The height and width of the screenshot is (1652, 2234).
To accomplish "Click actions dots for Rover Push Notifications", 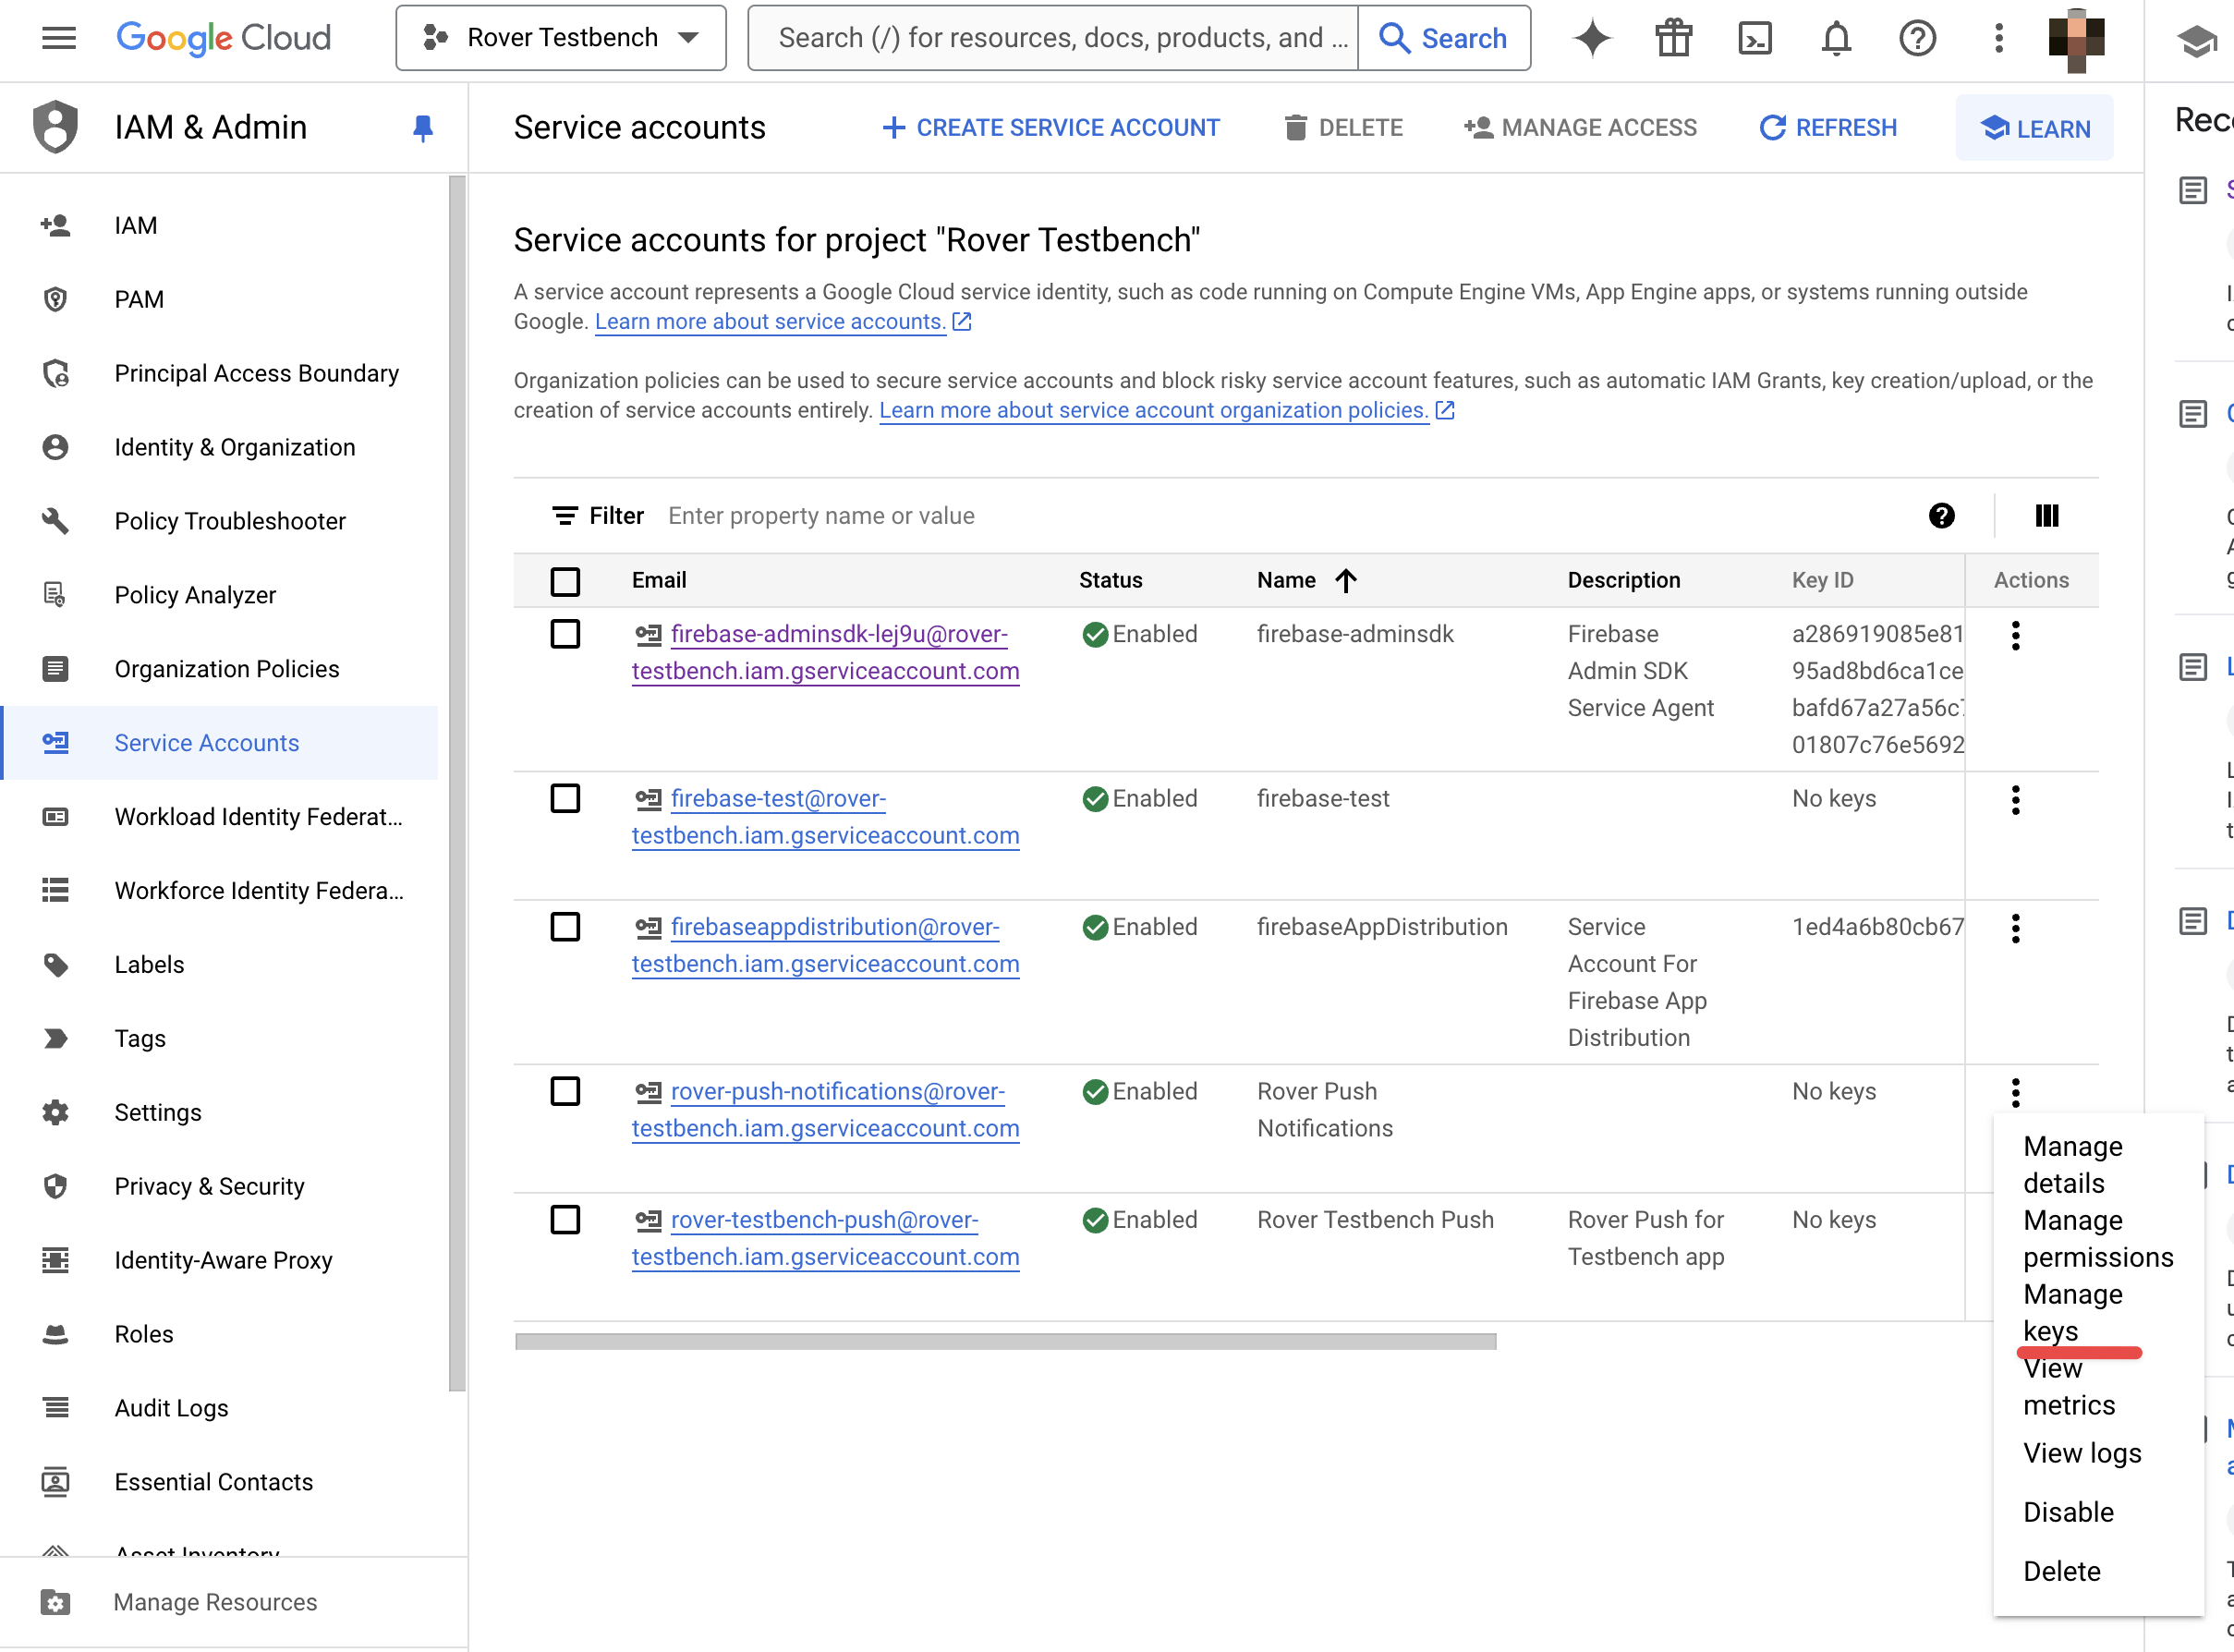I will pyautogui.click(x=2015, y=1093).
